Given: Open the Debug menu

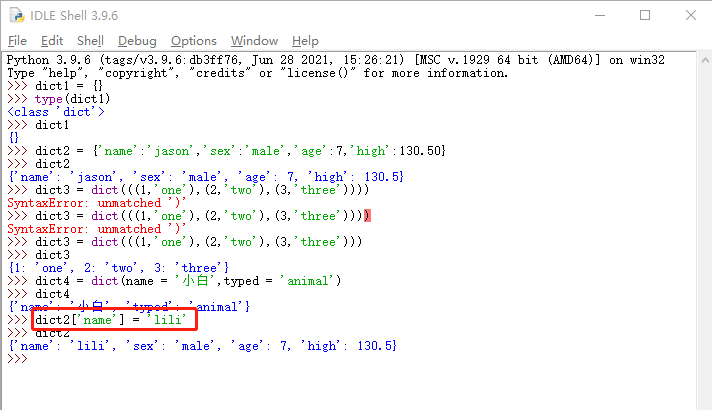Looking at the screenshot, I should [137, 41].
